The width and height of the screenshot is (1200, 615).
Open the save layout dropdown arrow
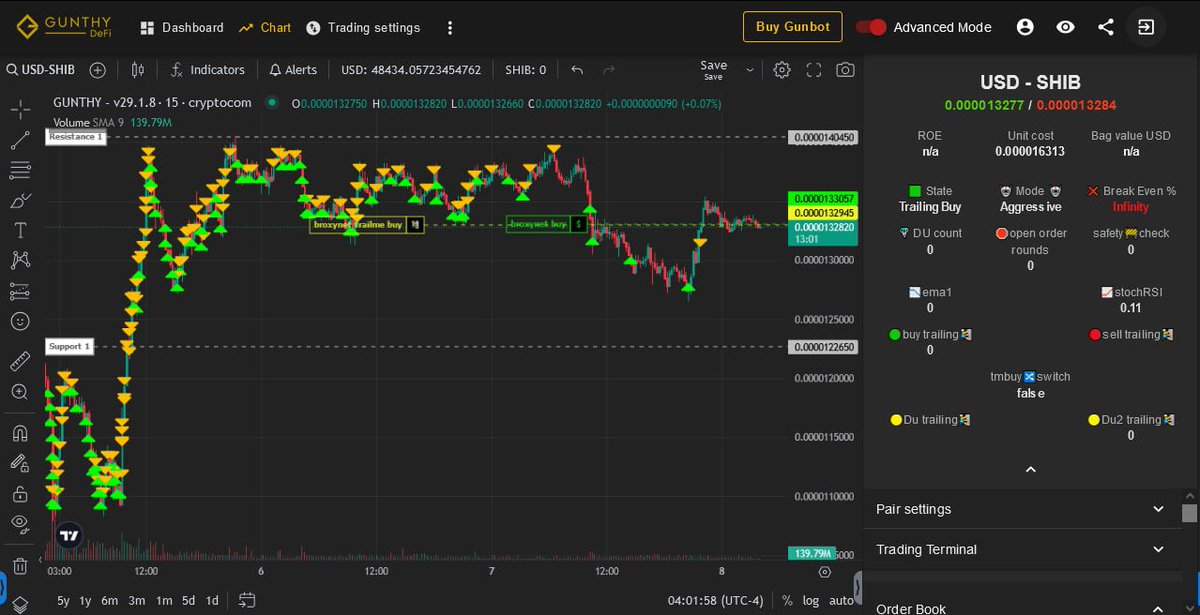750,70
